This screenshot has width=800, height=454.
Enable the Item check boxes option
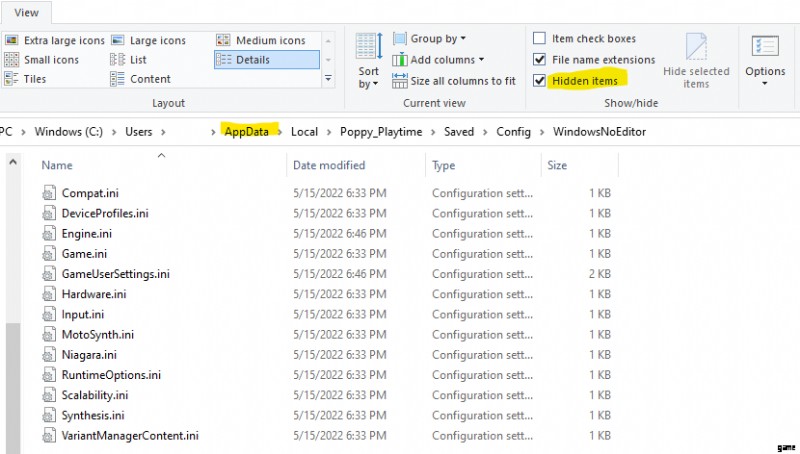coord(540,39)
